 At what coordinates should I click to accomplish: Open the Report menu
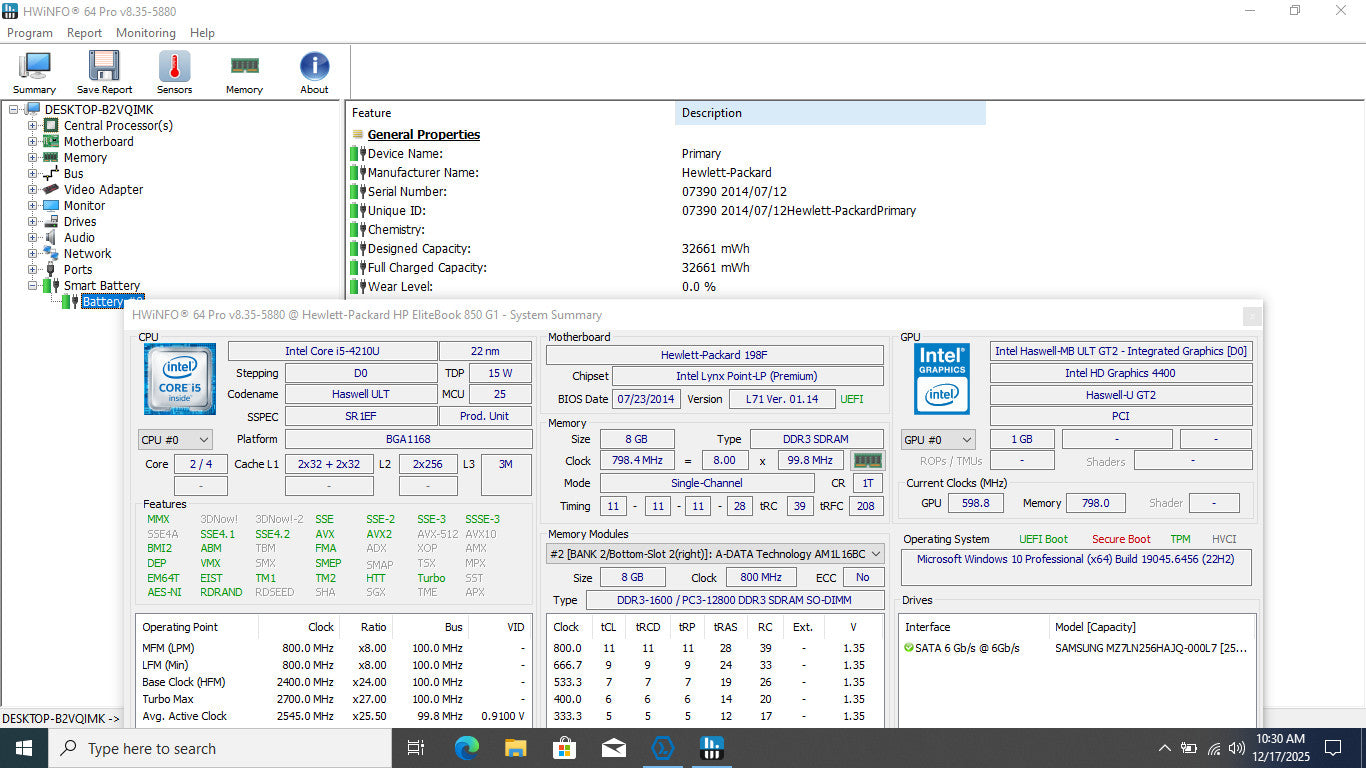(x=84, y=33)
